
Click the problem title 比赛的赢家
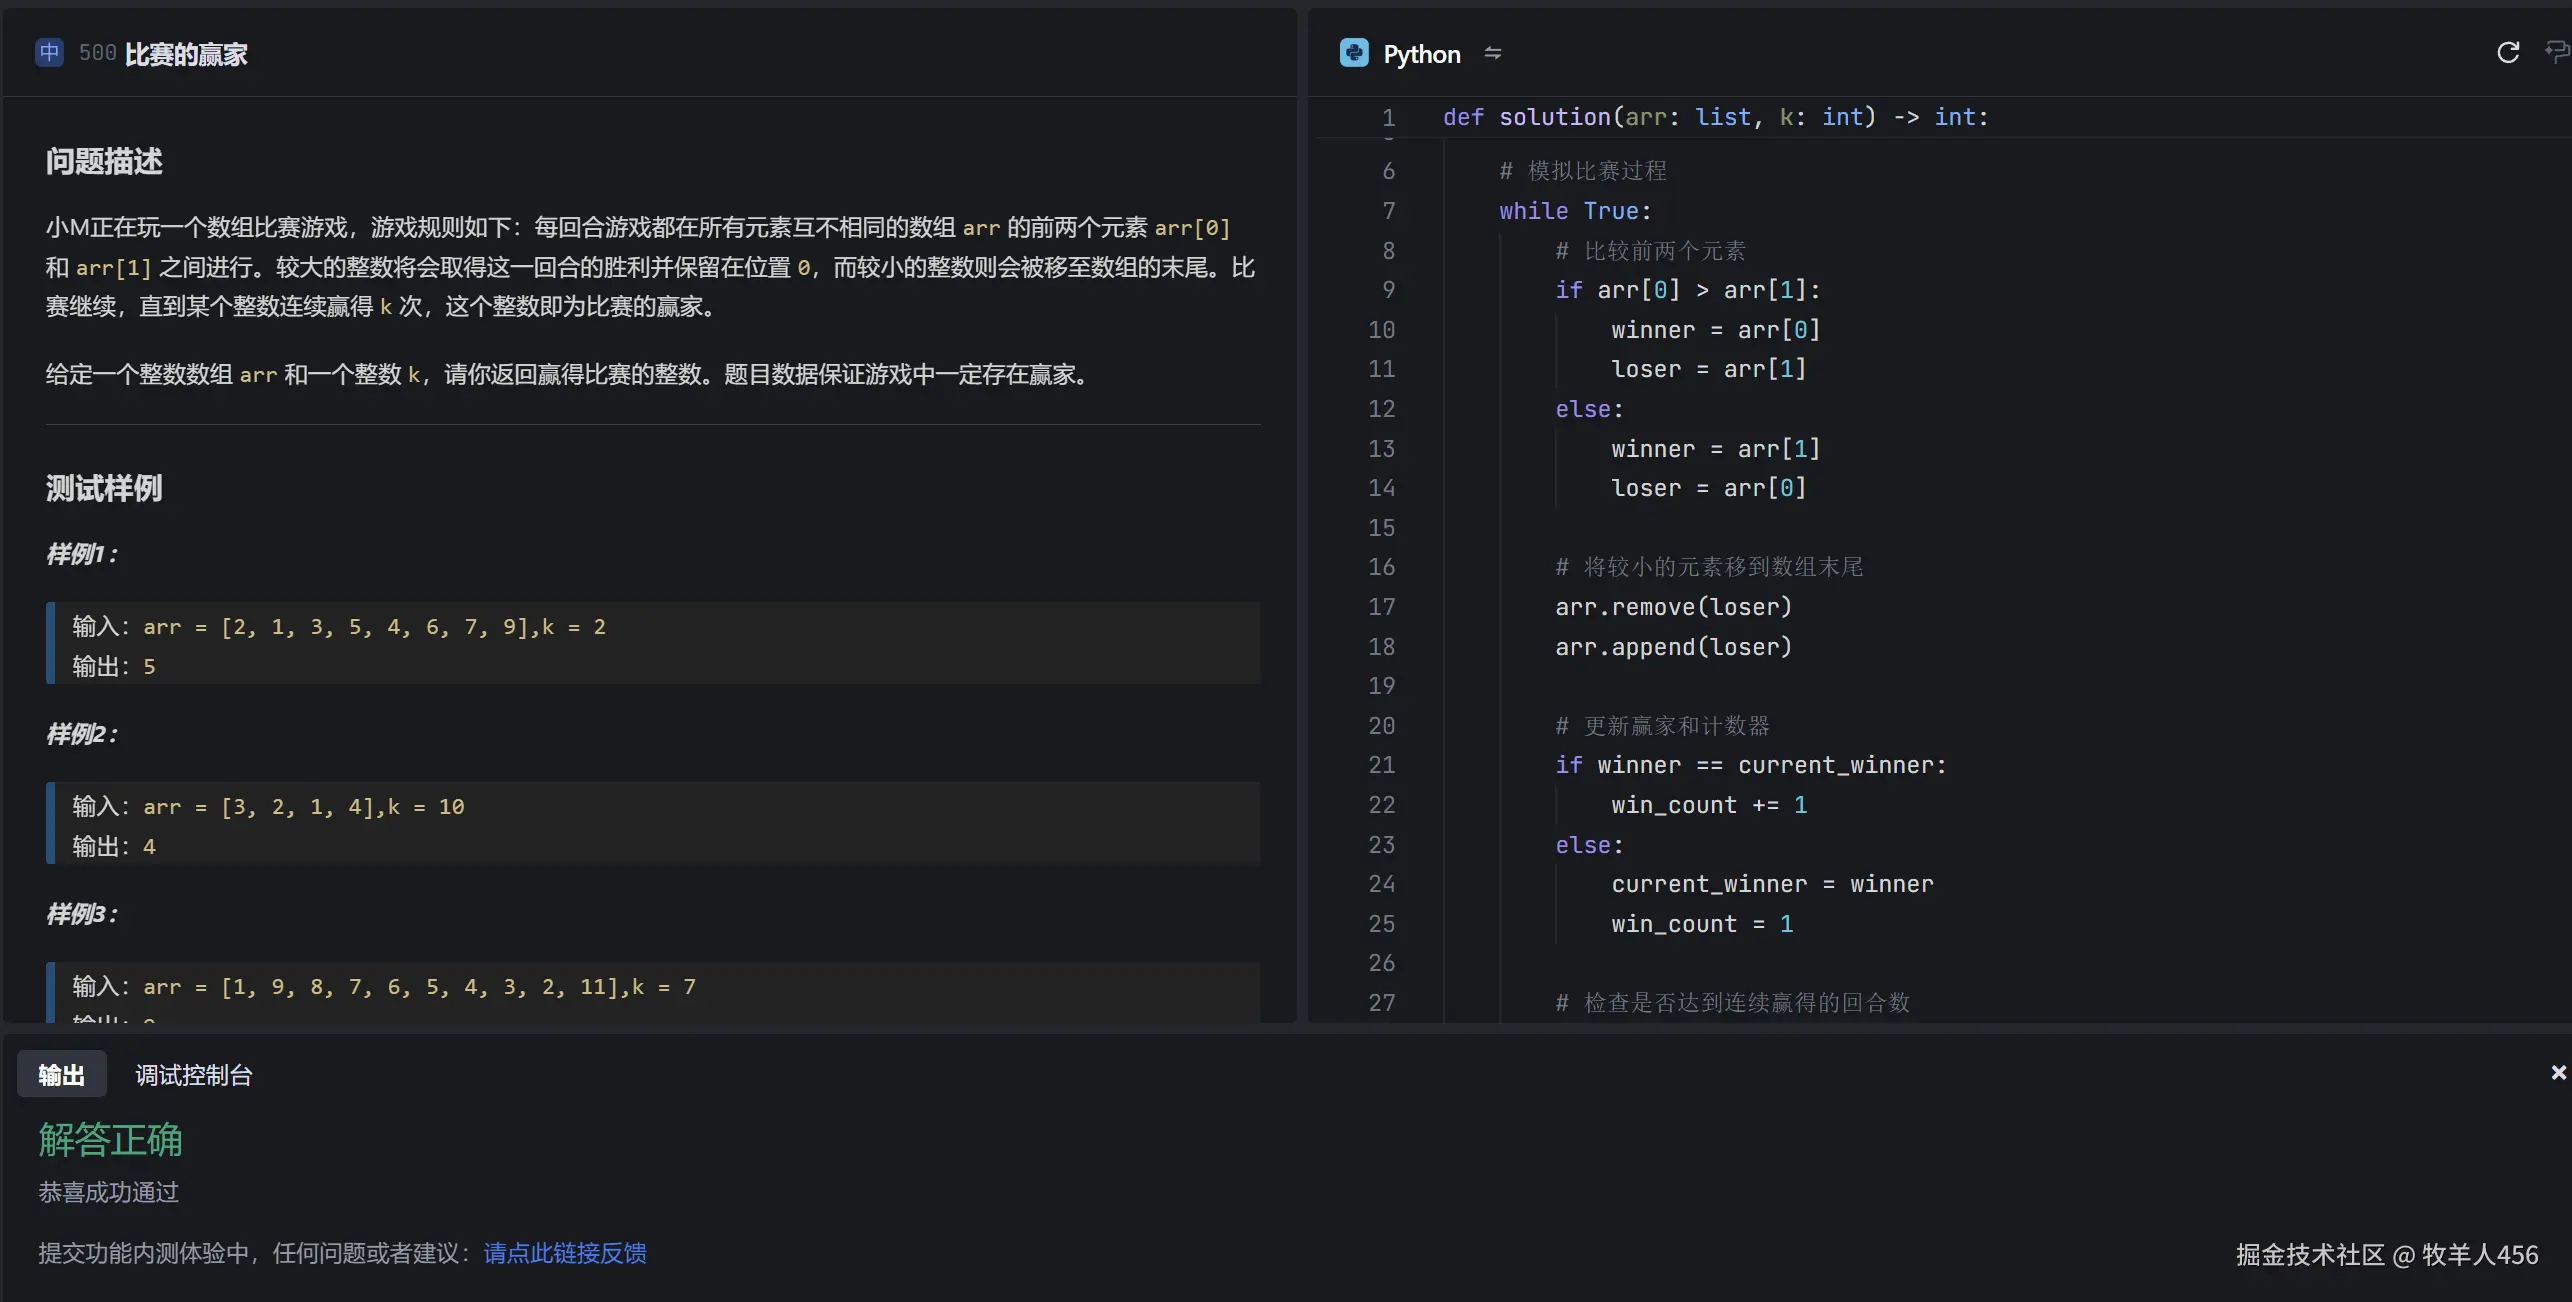(186, 54)
